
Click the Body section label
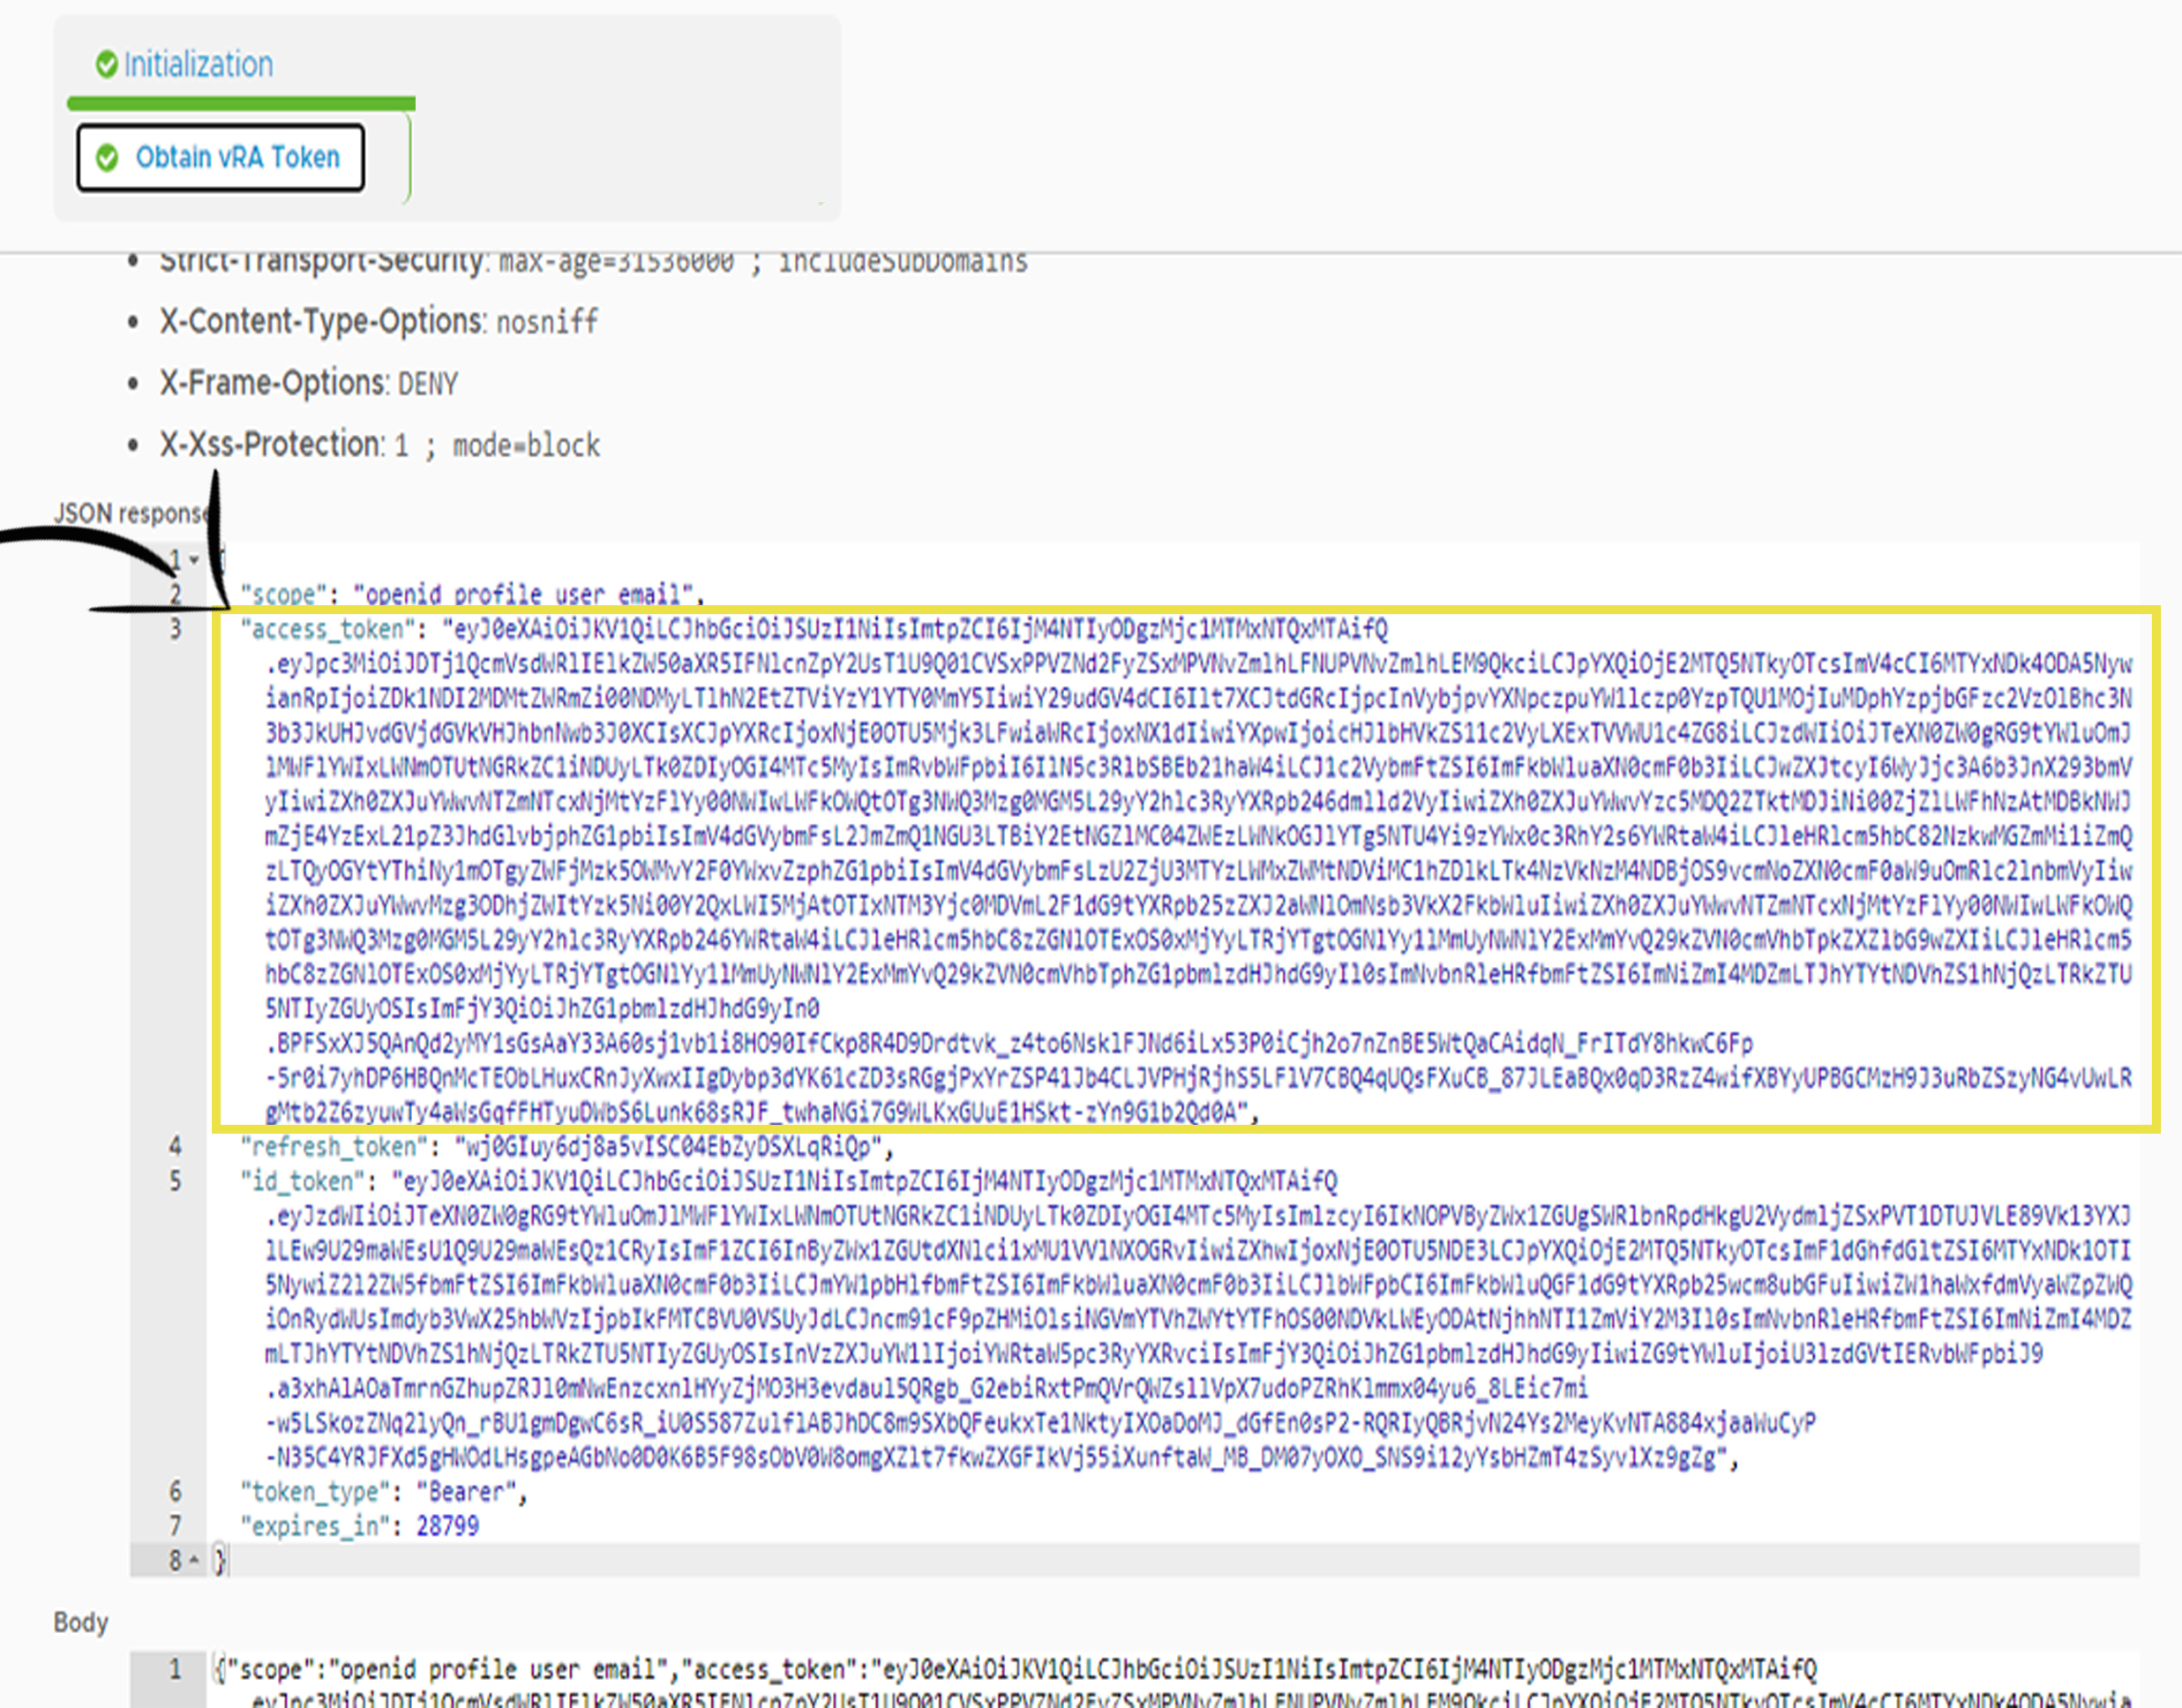point(80,1622)
